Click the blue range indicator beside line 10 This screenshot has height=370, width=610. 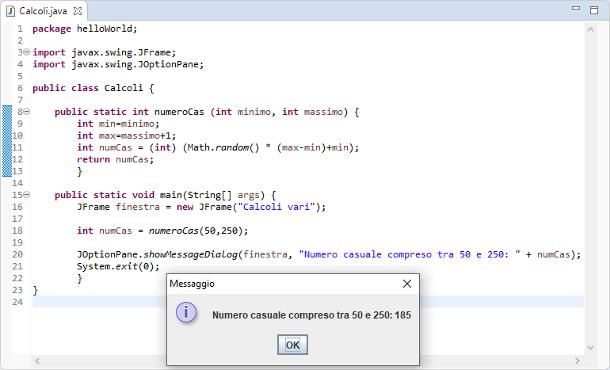tap(7, 136)
